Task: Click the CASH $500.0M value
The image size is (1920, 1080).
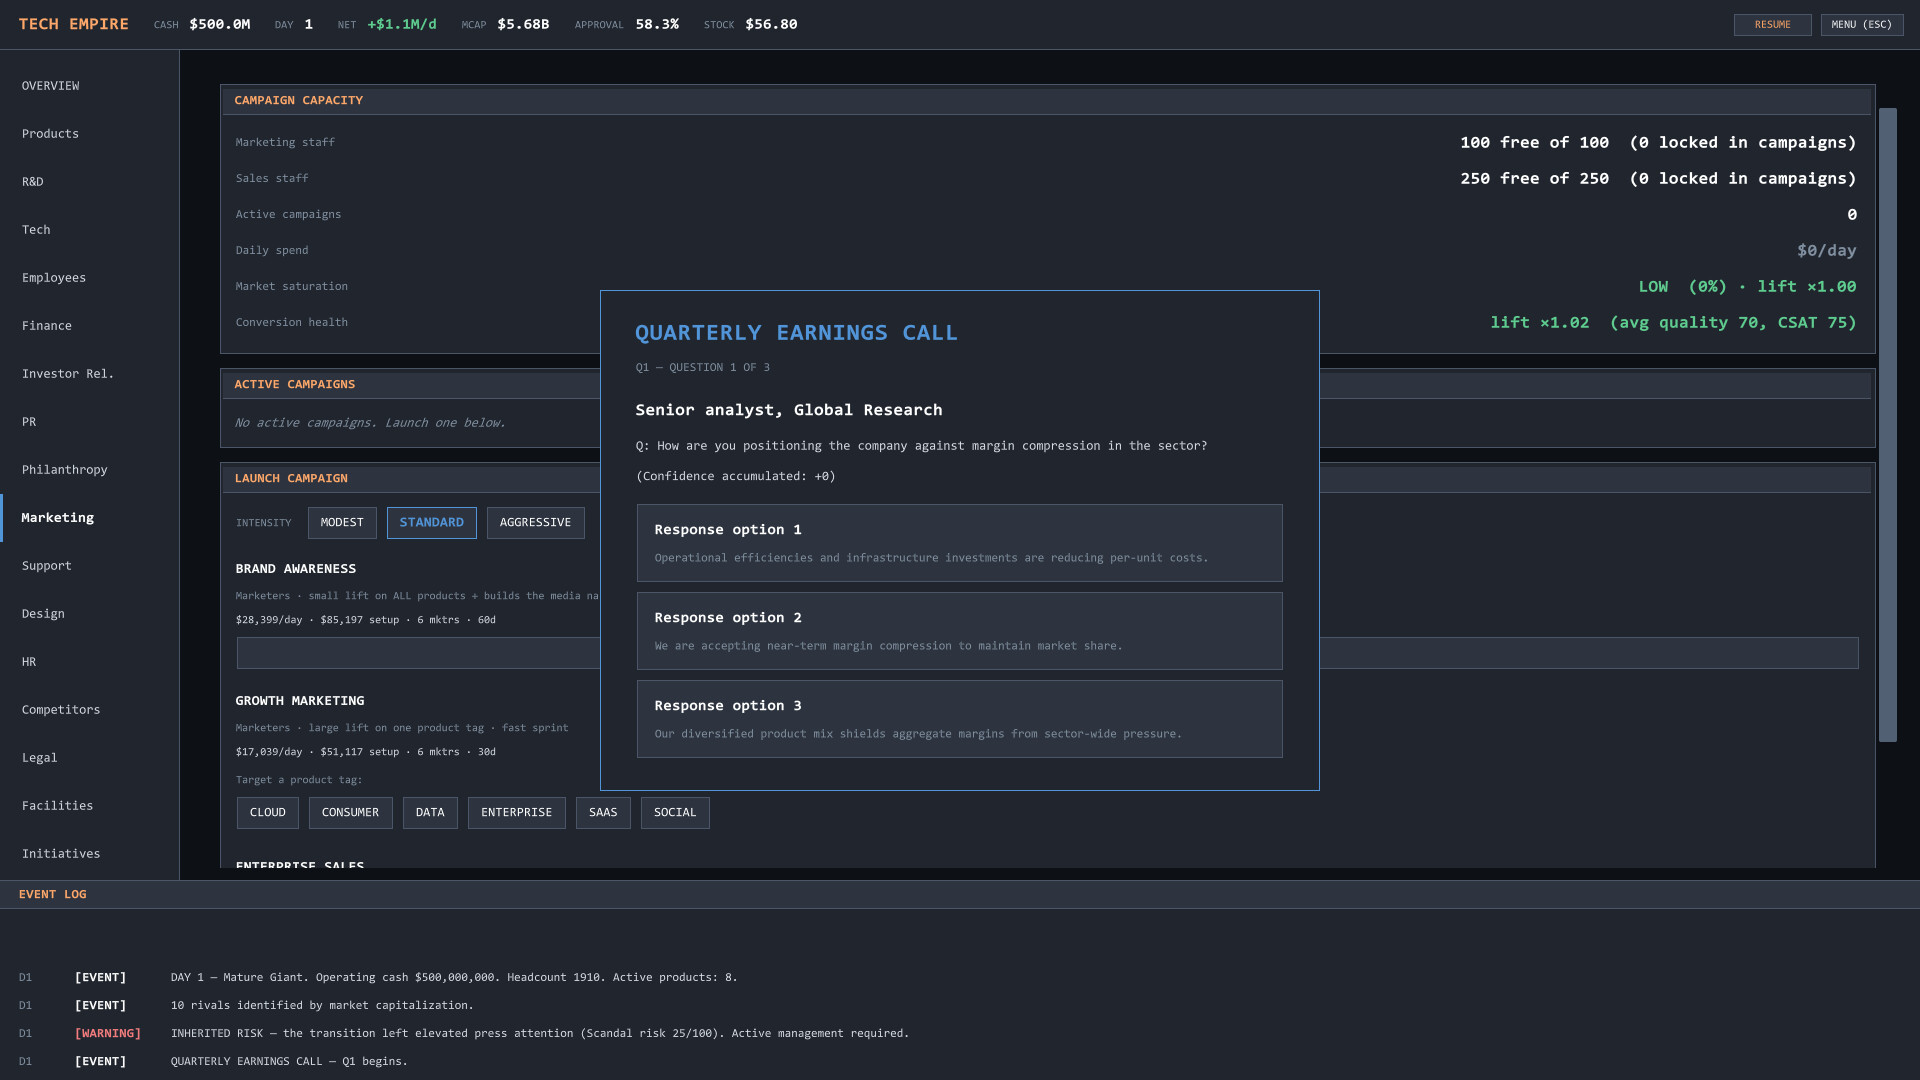Action: click(220, 24)
